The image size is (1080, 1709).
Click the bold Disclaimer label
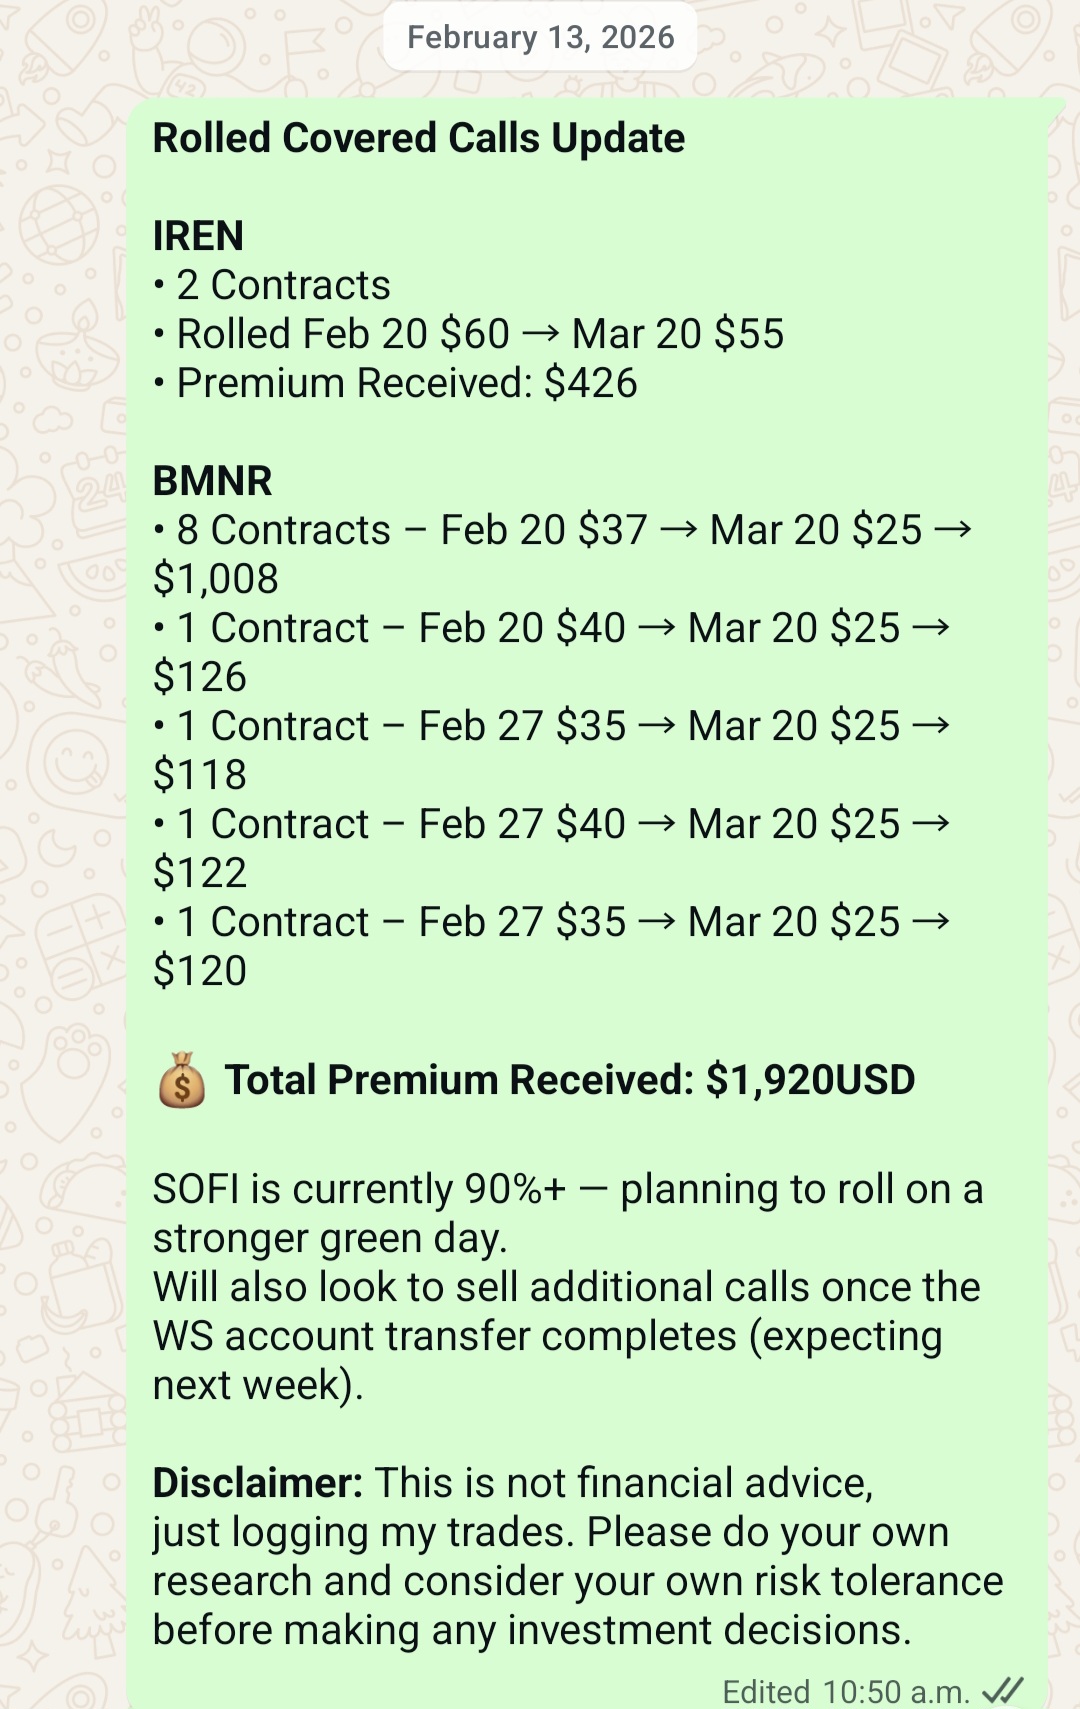pyautogui.click(x=257, y=1483)
